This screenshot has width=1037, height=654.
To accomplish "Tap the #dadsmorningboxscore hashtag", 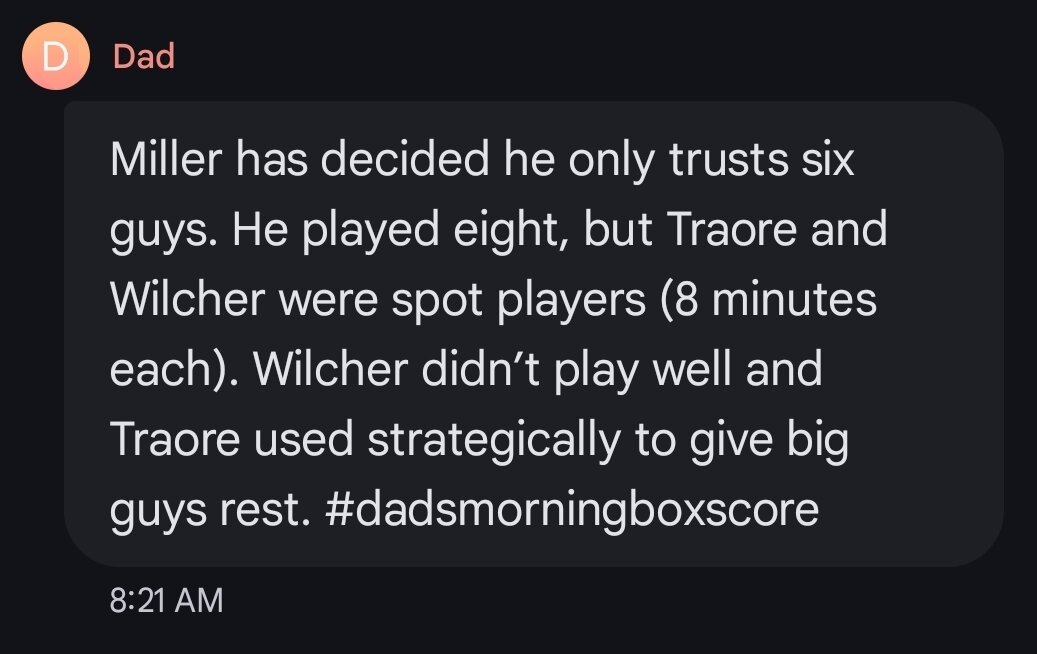I will (x=572, y=510).
